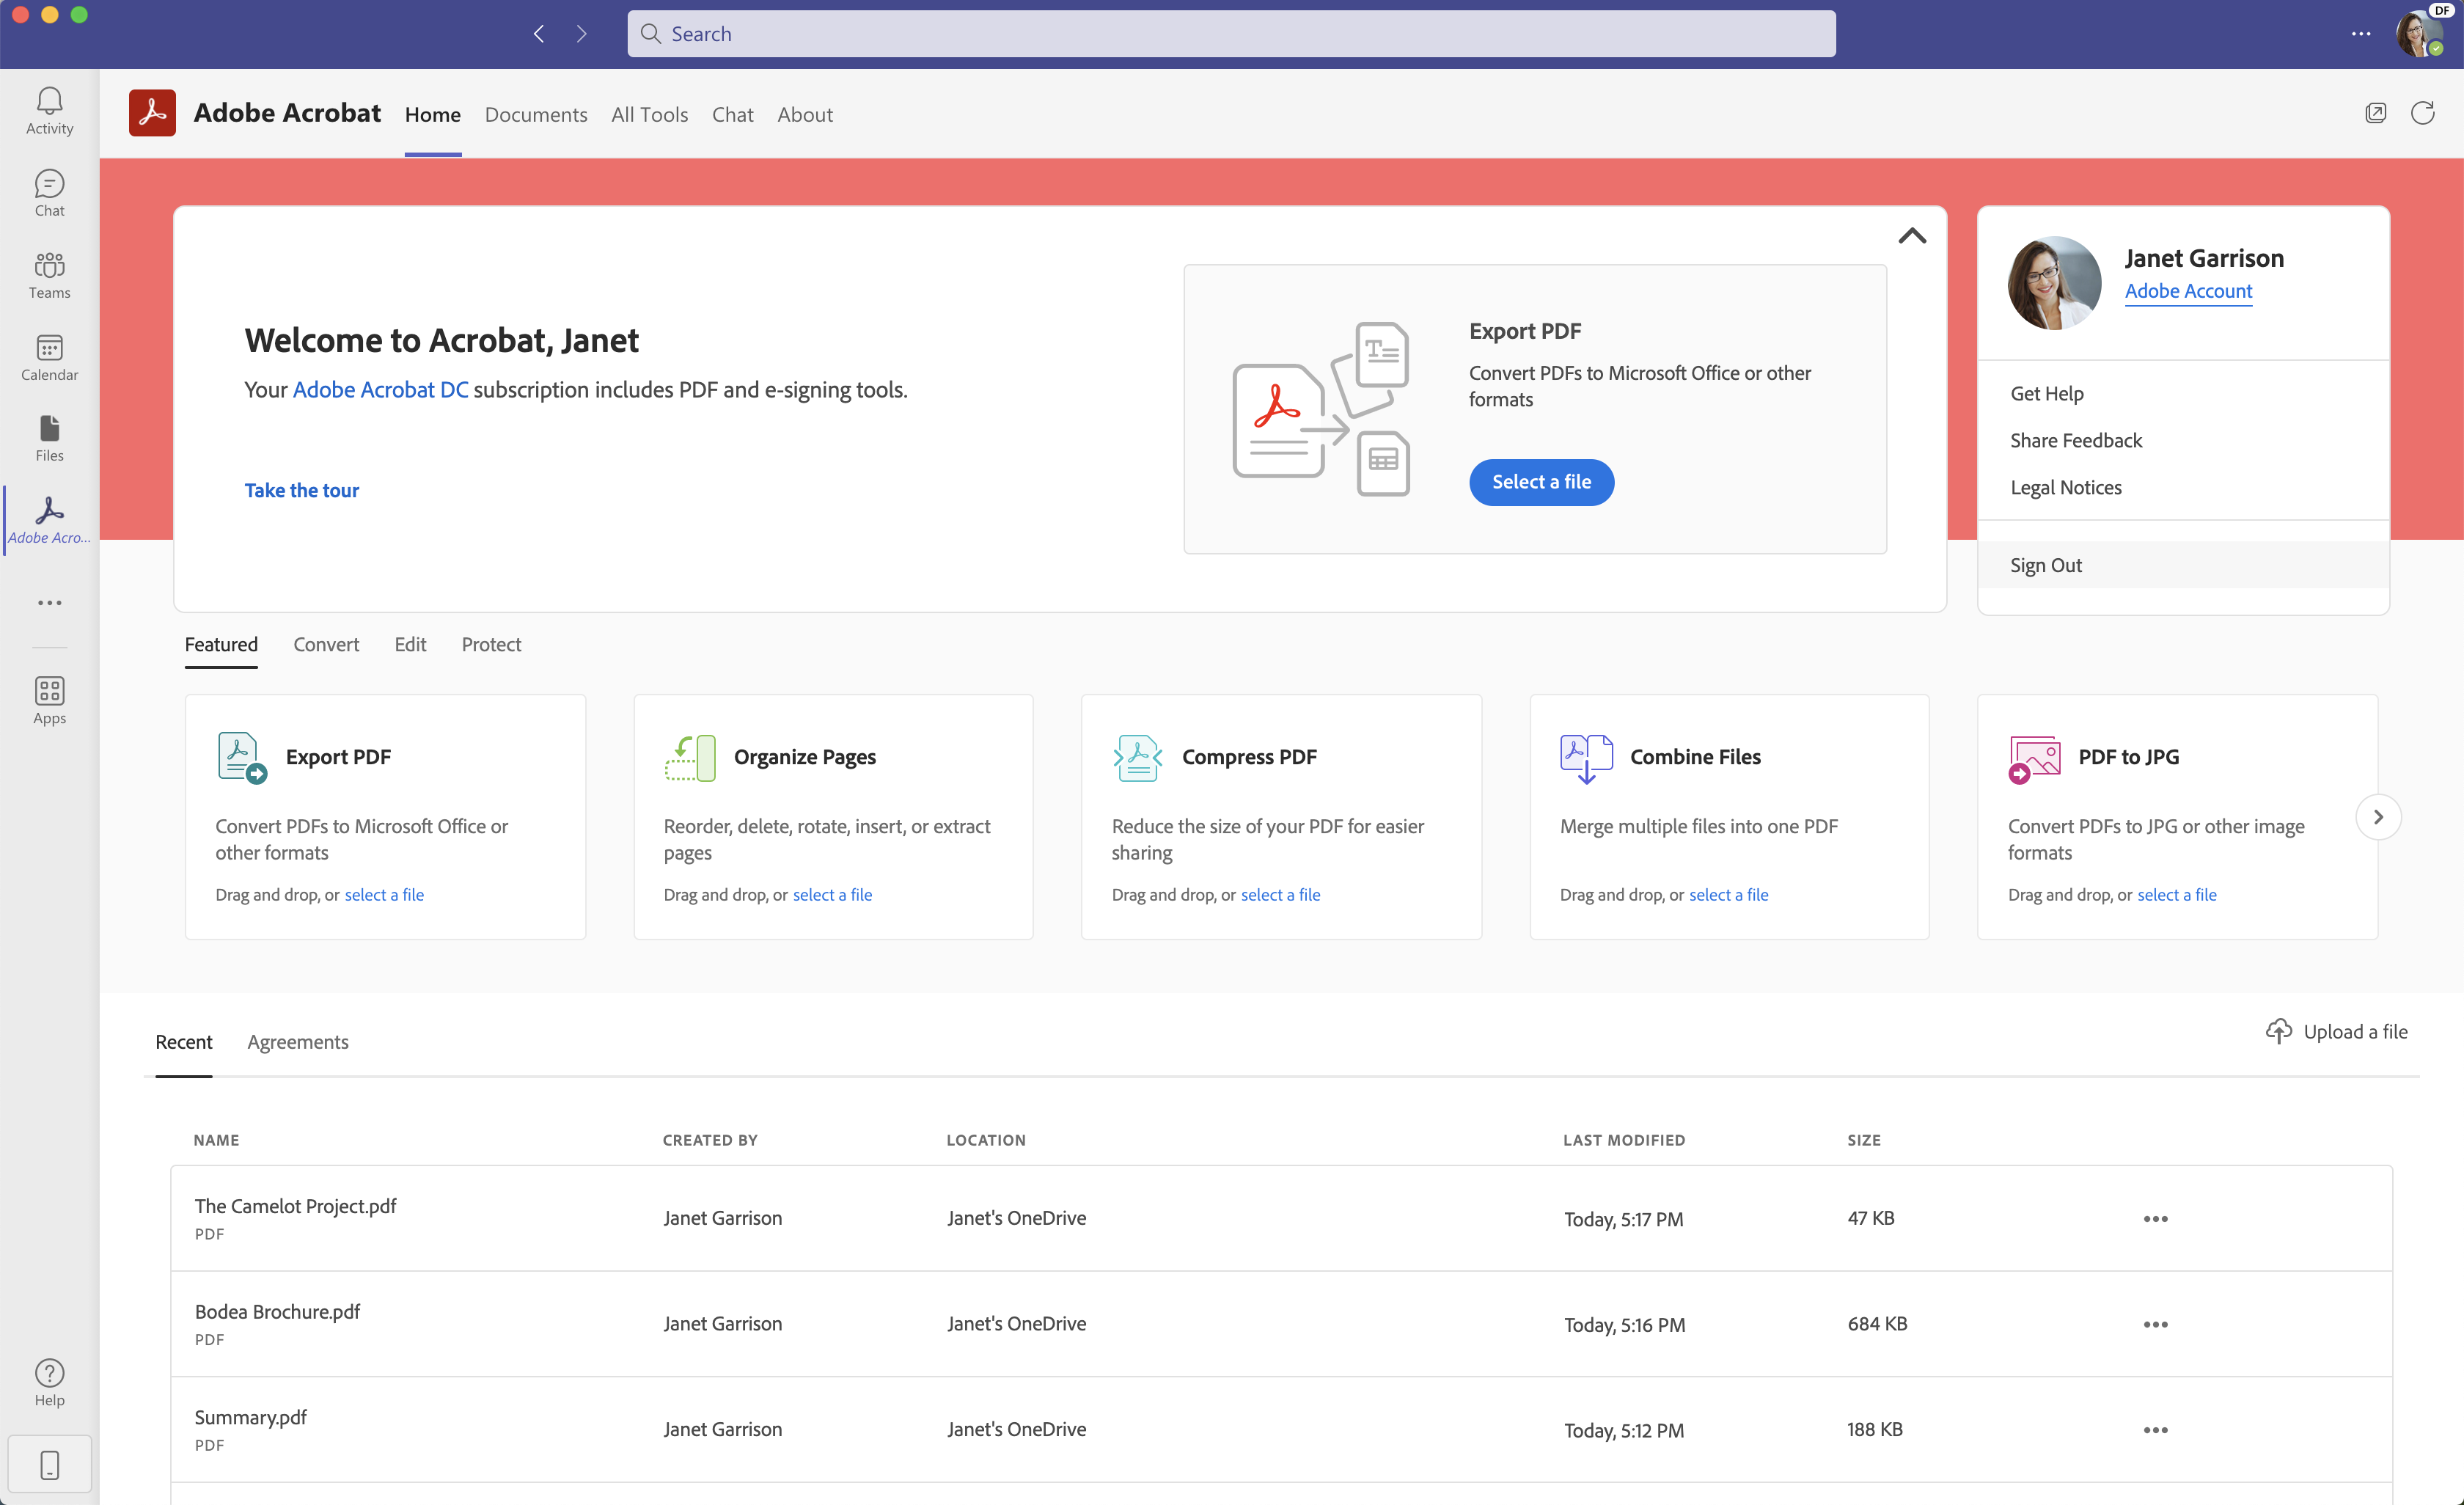Viewport: 2464px width, 1505px height.
Task: Refresh the Adobe Acrobat app
Action: [2423, 113]
